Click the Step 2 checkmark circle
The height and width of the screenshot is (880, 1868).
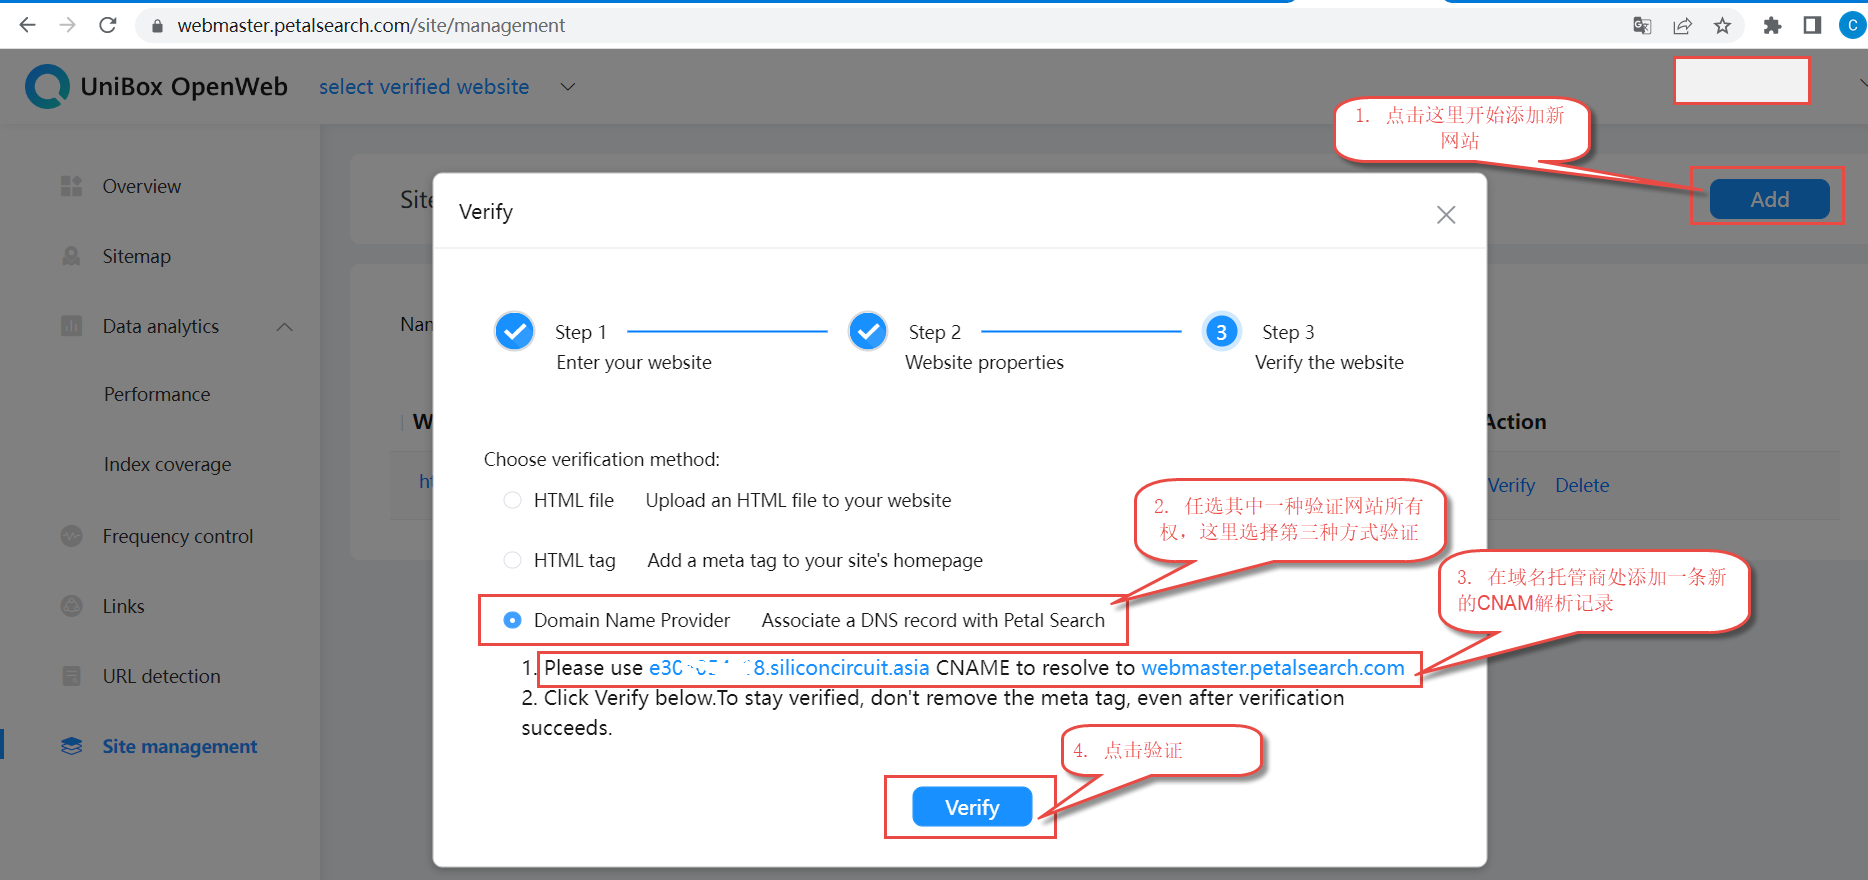click(868, 331)
